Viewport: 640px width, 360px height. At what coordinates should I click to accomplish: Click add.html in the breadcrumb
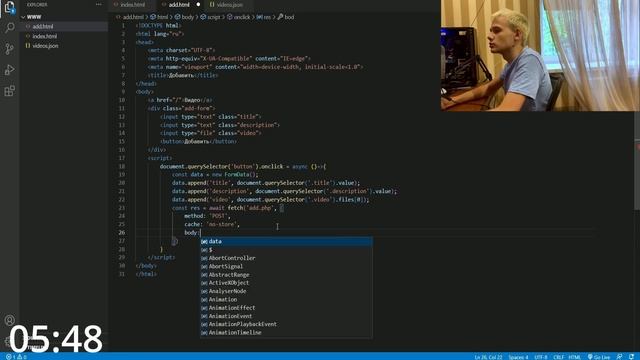click(x=133, y=17)
